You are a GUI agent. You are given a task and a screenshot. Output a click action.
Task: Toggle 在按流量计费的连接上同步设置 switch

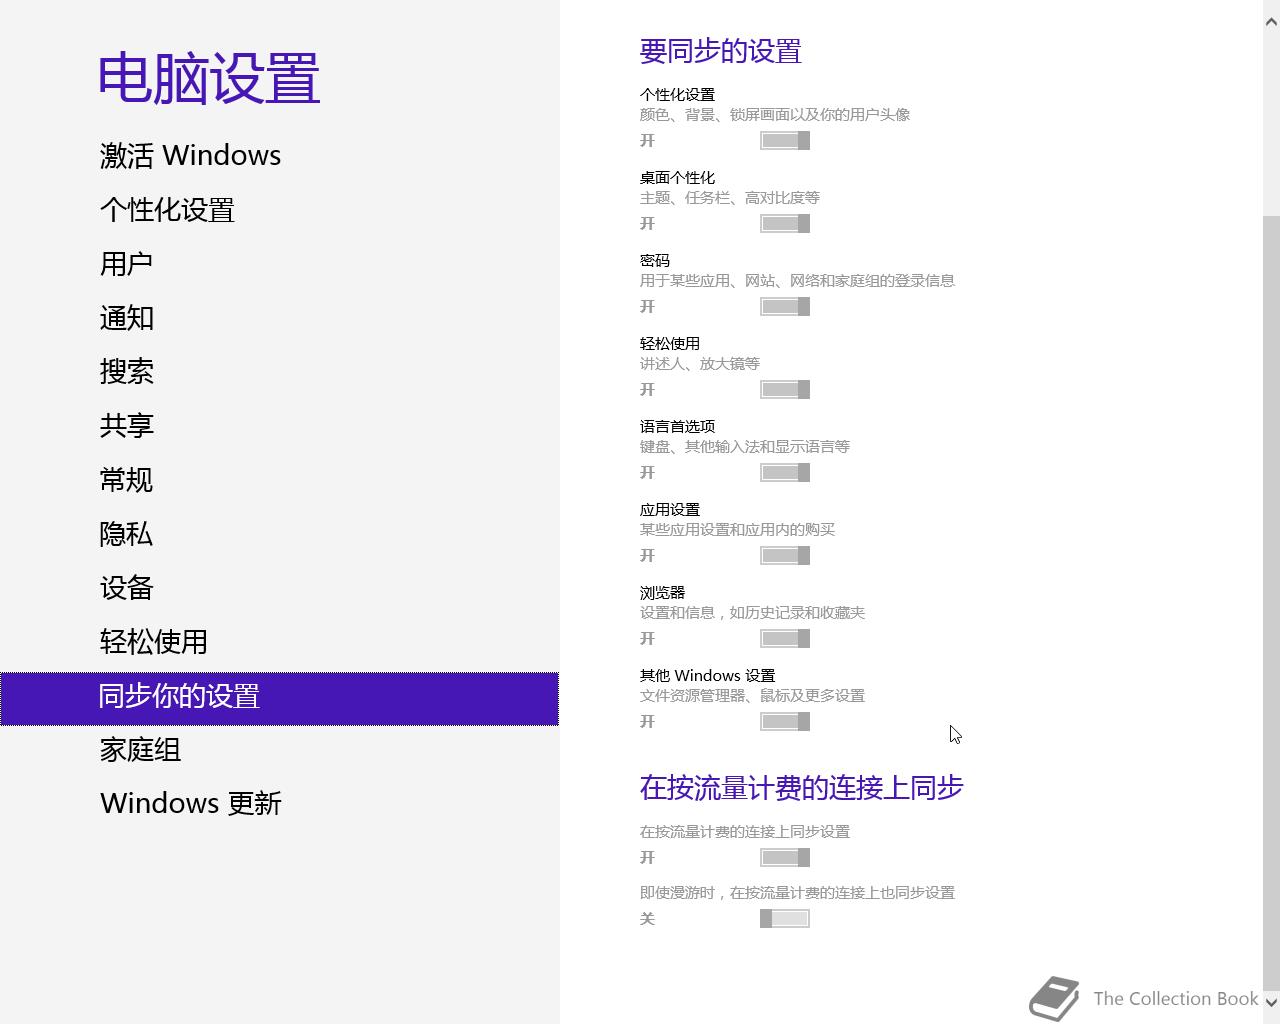(785, 858)
